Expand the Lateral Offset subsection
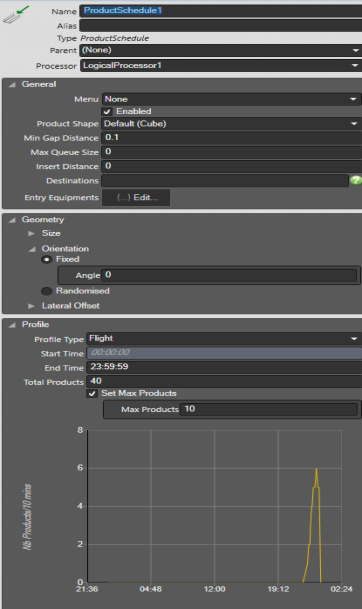The width and height of the screenshot is (362, 609). [31, 306]
